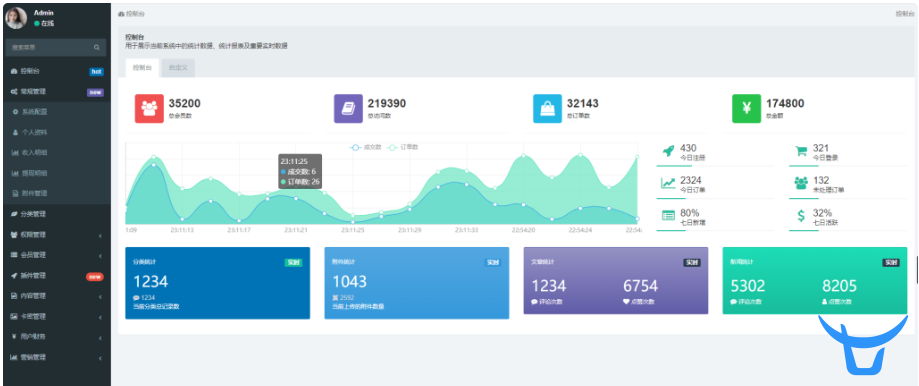
Task: Click the leaf icon of 分类管理 in sidebar
Action: pyautogui.click(x=14, y=214)
